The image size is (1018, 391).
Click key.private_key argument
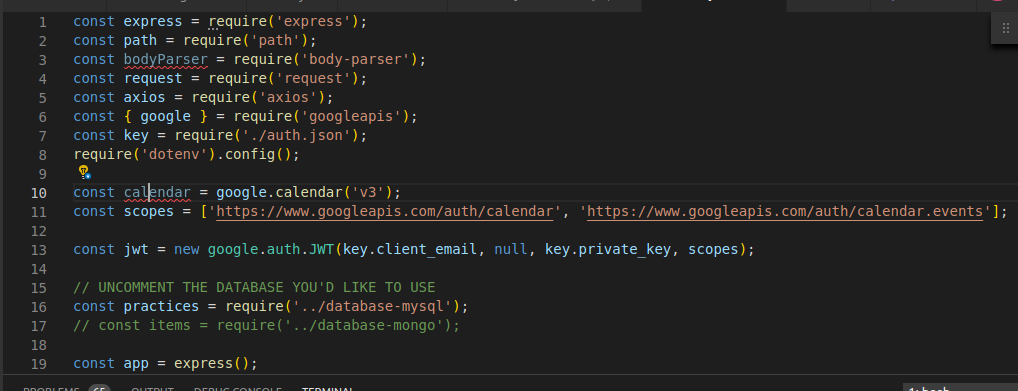608,249
